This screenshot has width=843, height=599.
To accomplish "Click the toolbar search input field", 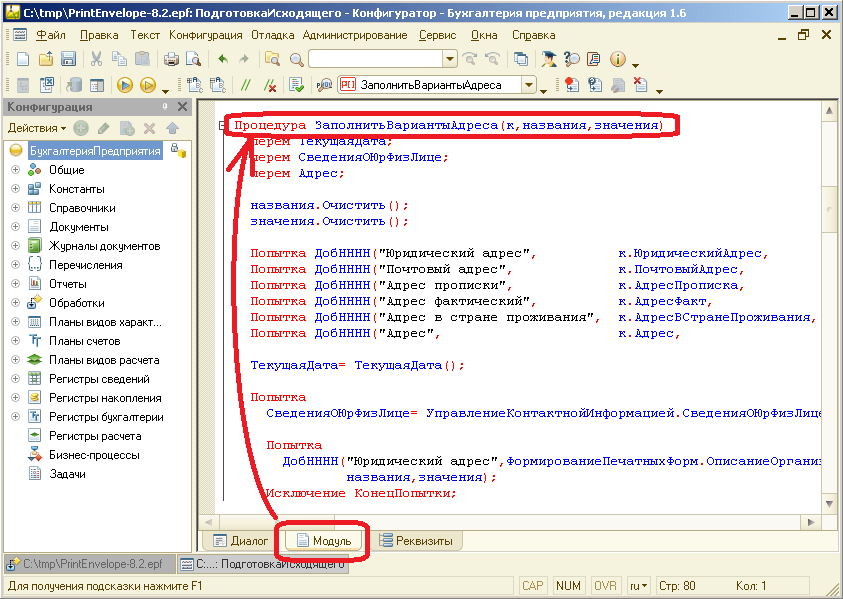I will click(375, 59).
